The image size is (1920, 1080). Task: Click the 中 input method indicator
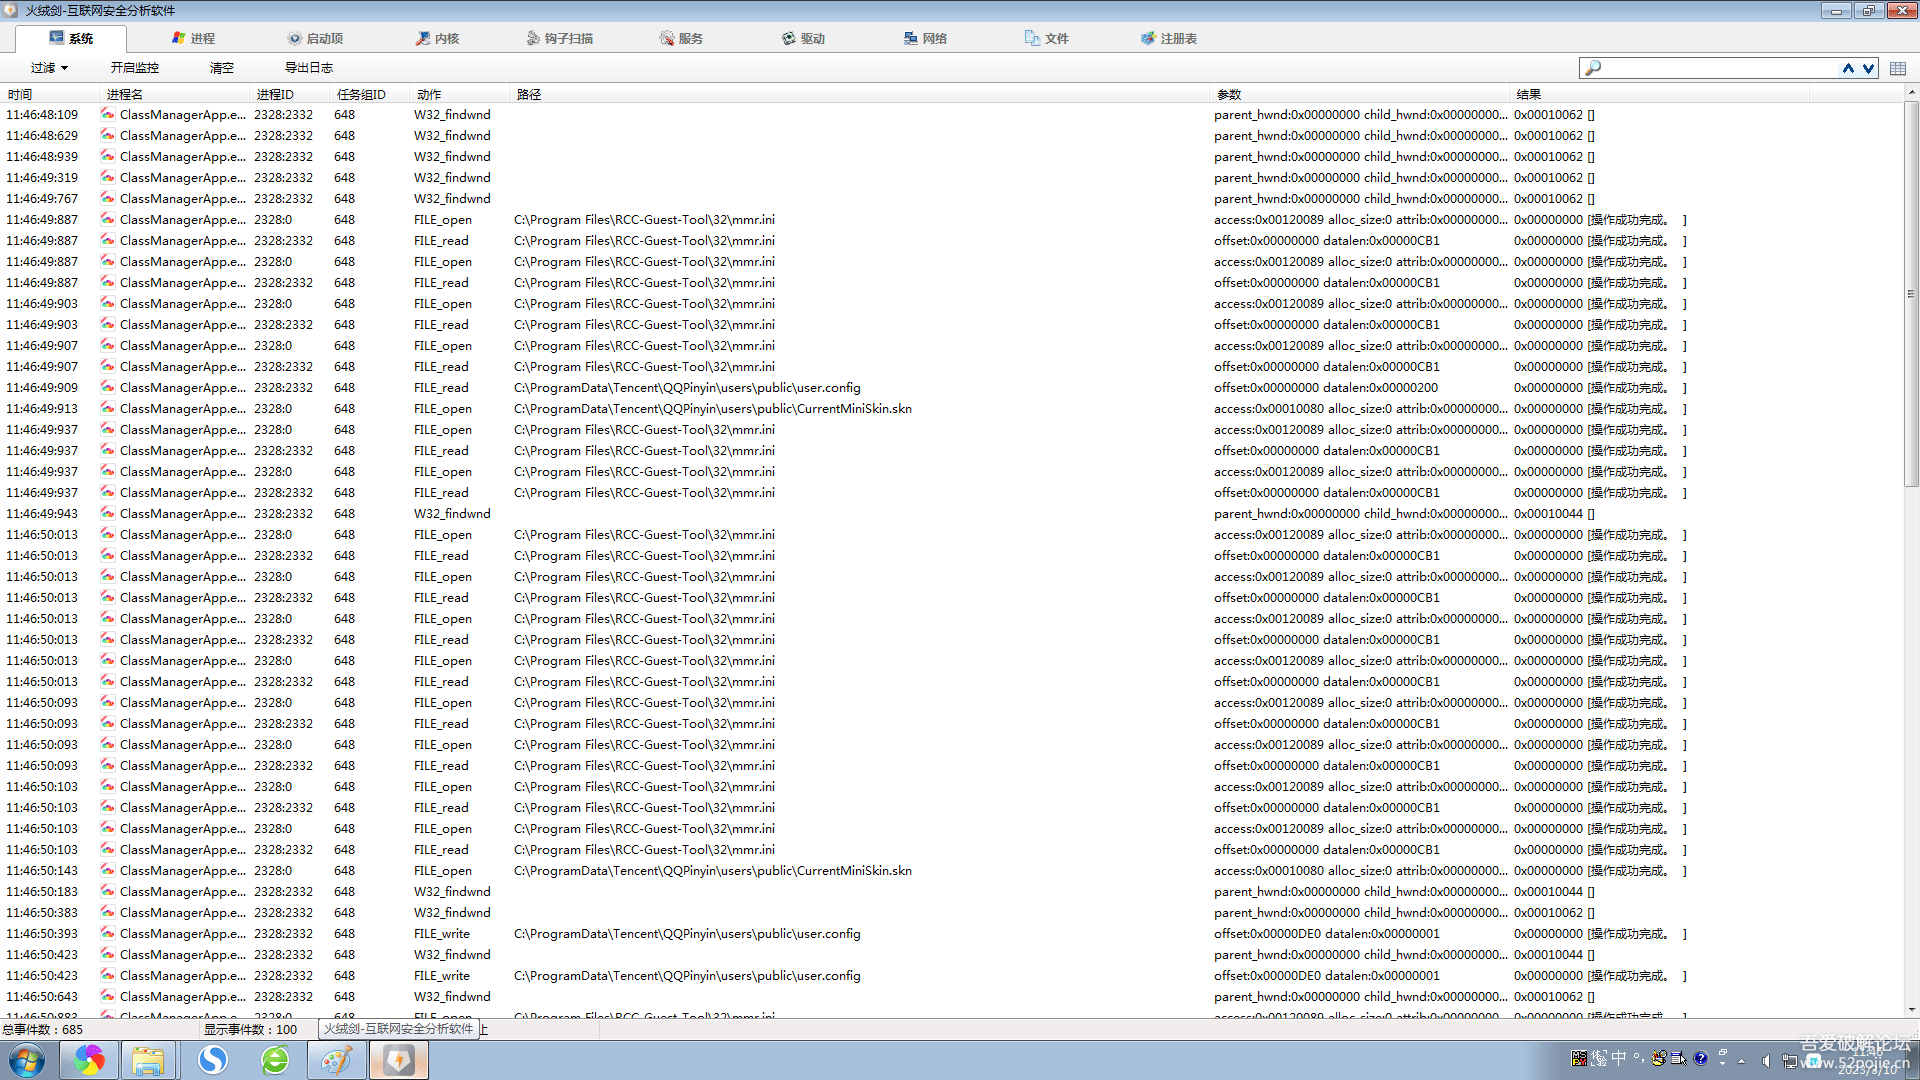pos(1618,1058)
